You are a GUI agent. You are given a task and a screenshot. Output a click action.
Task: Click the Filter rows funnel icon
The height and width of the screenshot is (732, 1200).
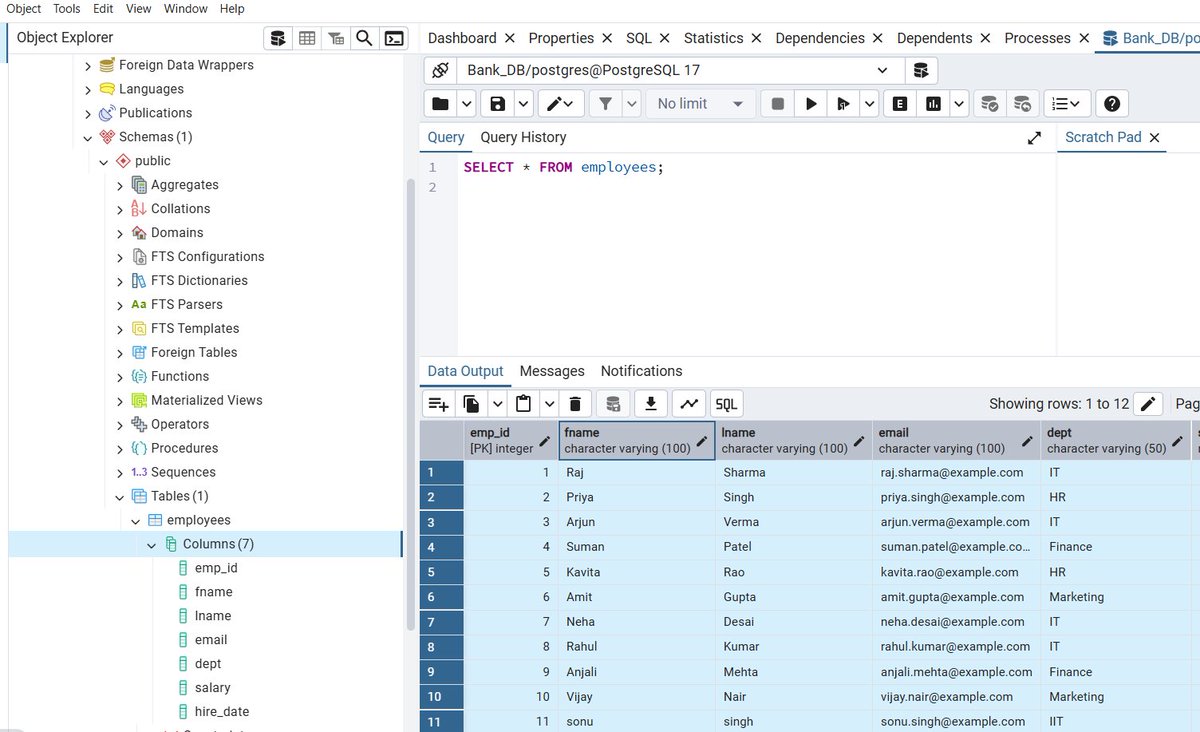point(605,103)
